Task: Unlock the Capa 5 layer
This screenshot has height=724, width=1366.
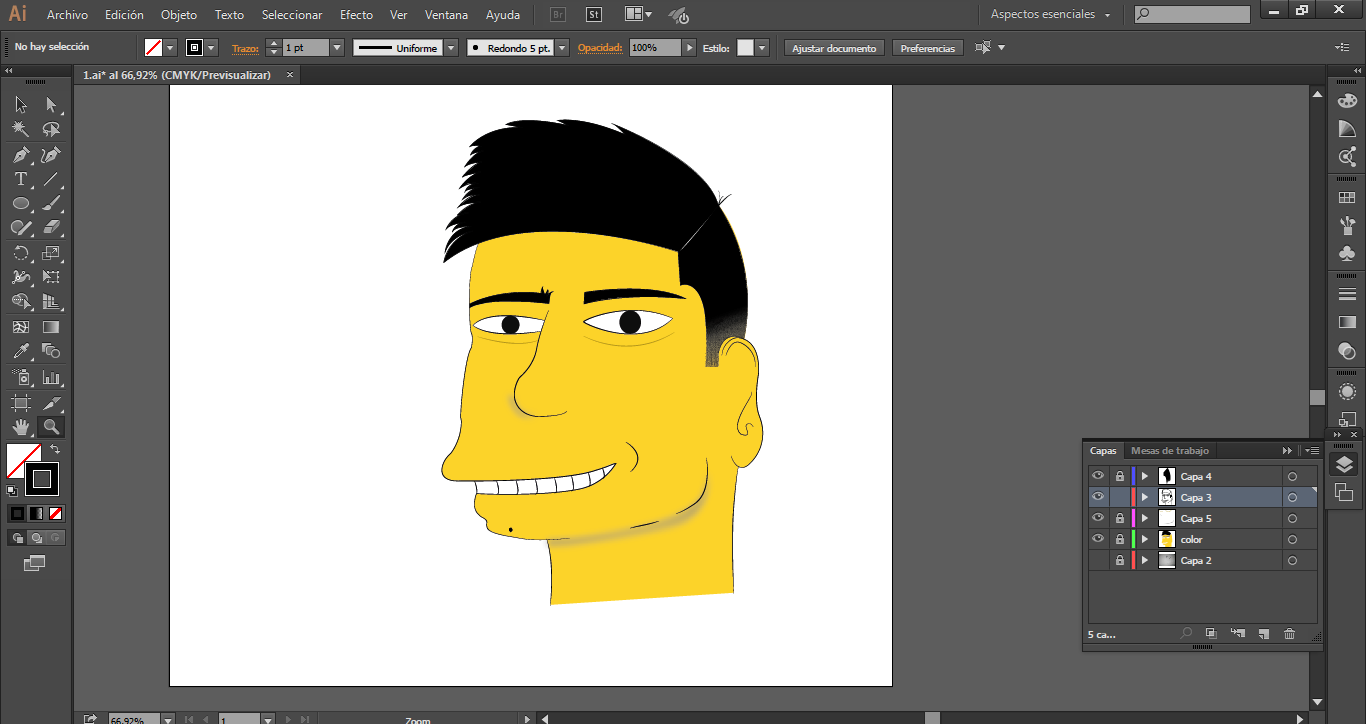Action: tap(1120, 518)
